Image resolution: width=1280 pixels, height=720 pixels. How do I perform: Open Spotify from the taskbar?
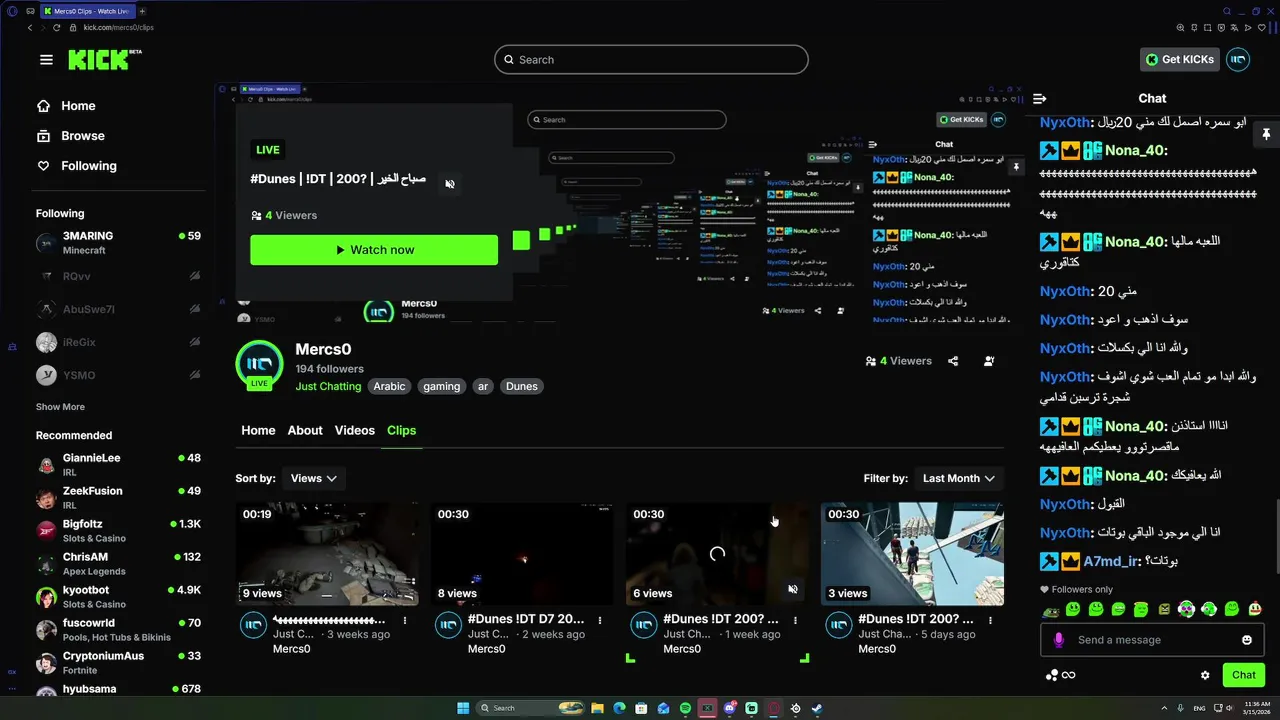point(685,708)
